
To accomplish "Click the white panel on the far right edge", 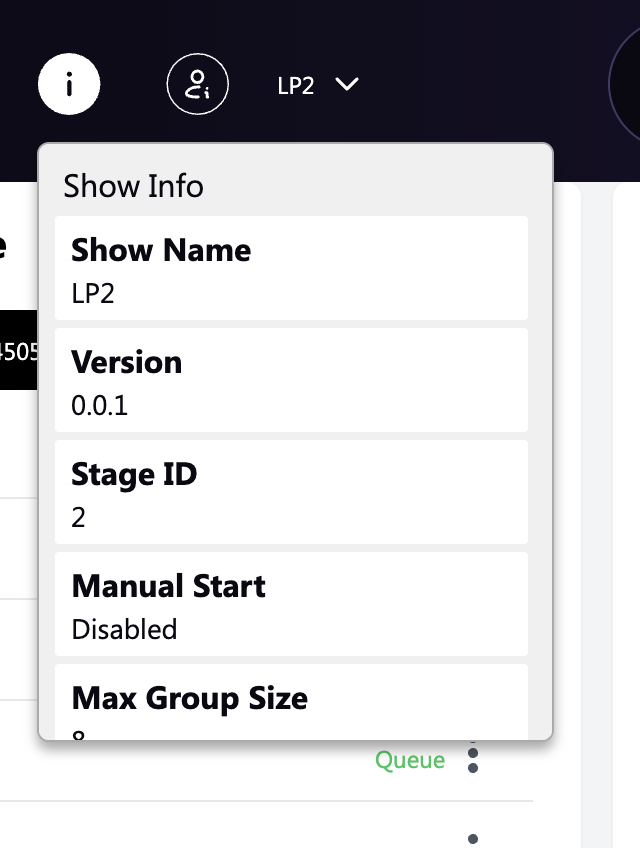I will [x=627, y=500].
